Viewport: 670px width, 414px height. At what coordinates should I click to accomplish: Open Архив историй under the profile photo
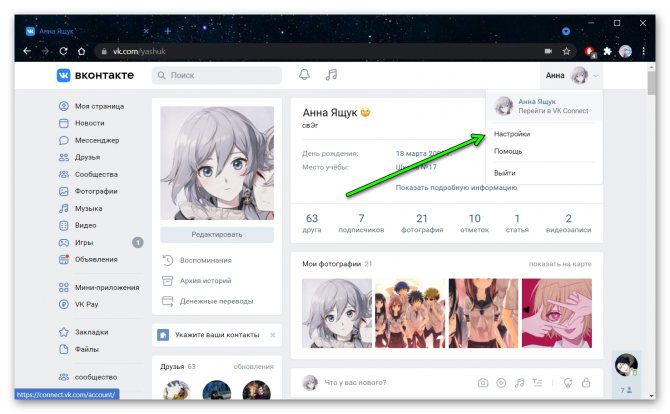(x=205, y=281)
